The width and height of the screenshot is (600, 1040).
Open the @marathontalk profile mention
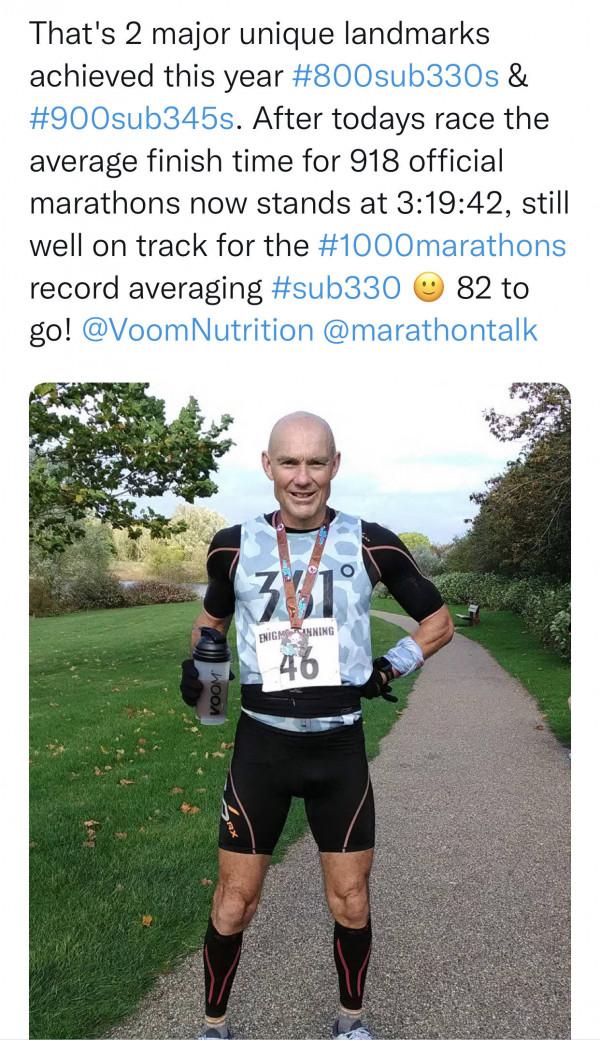[x=430, y=330]
